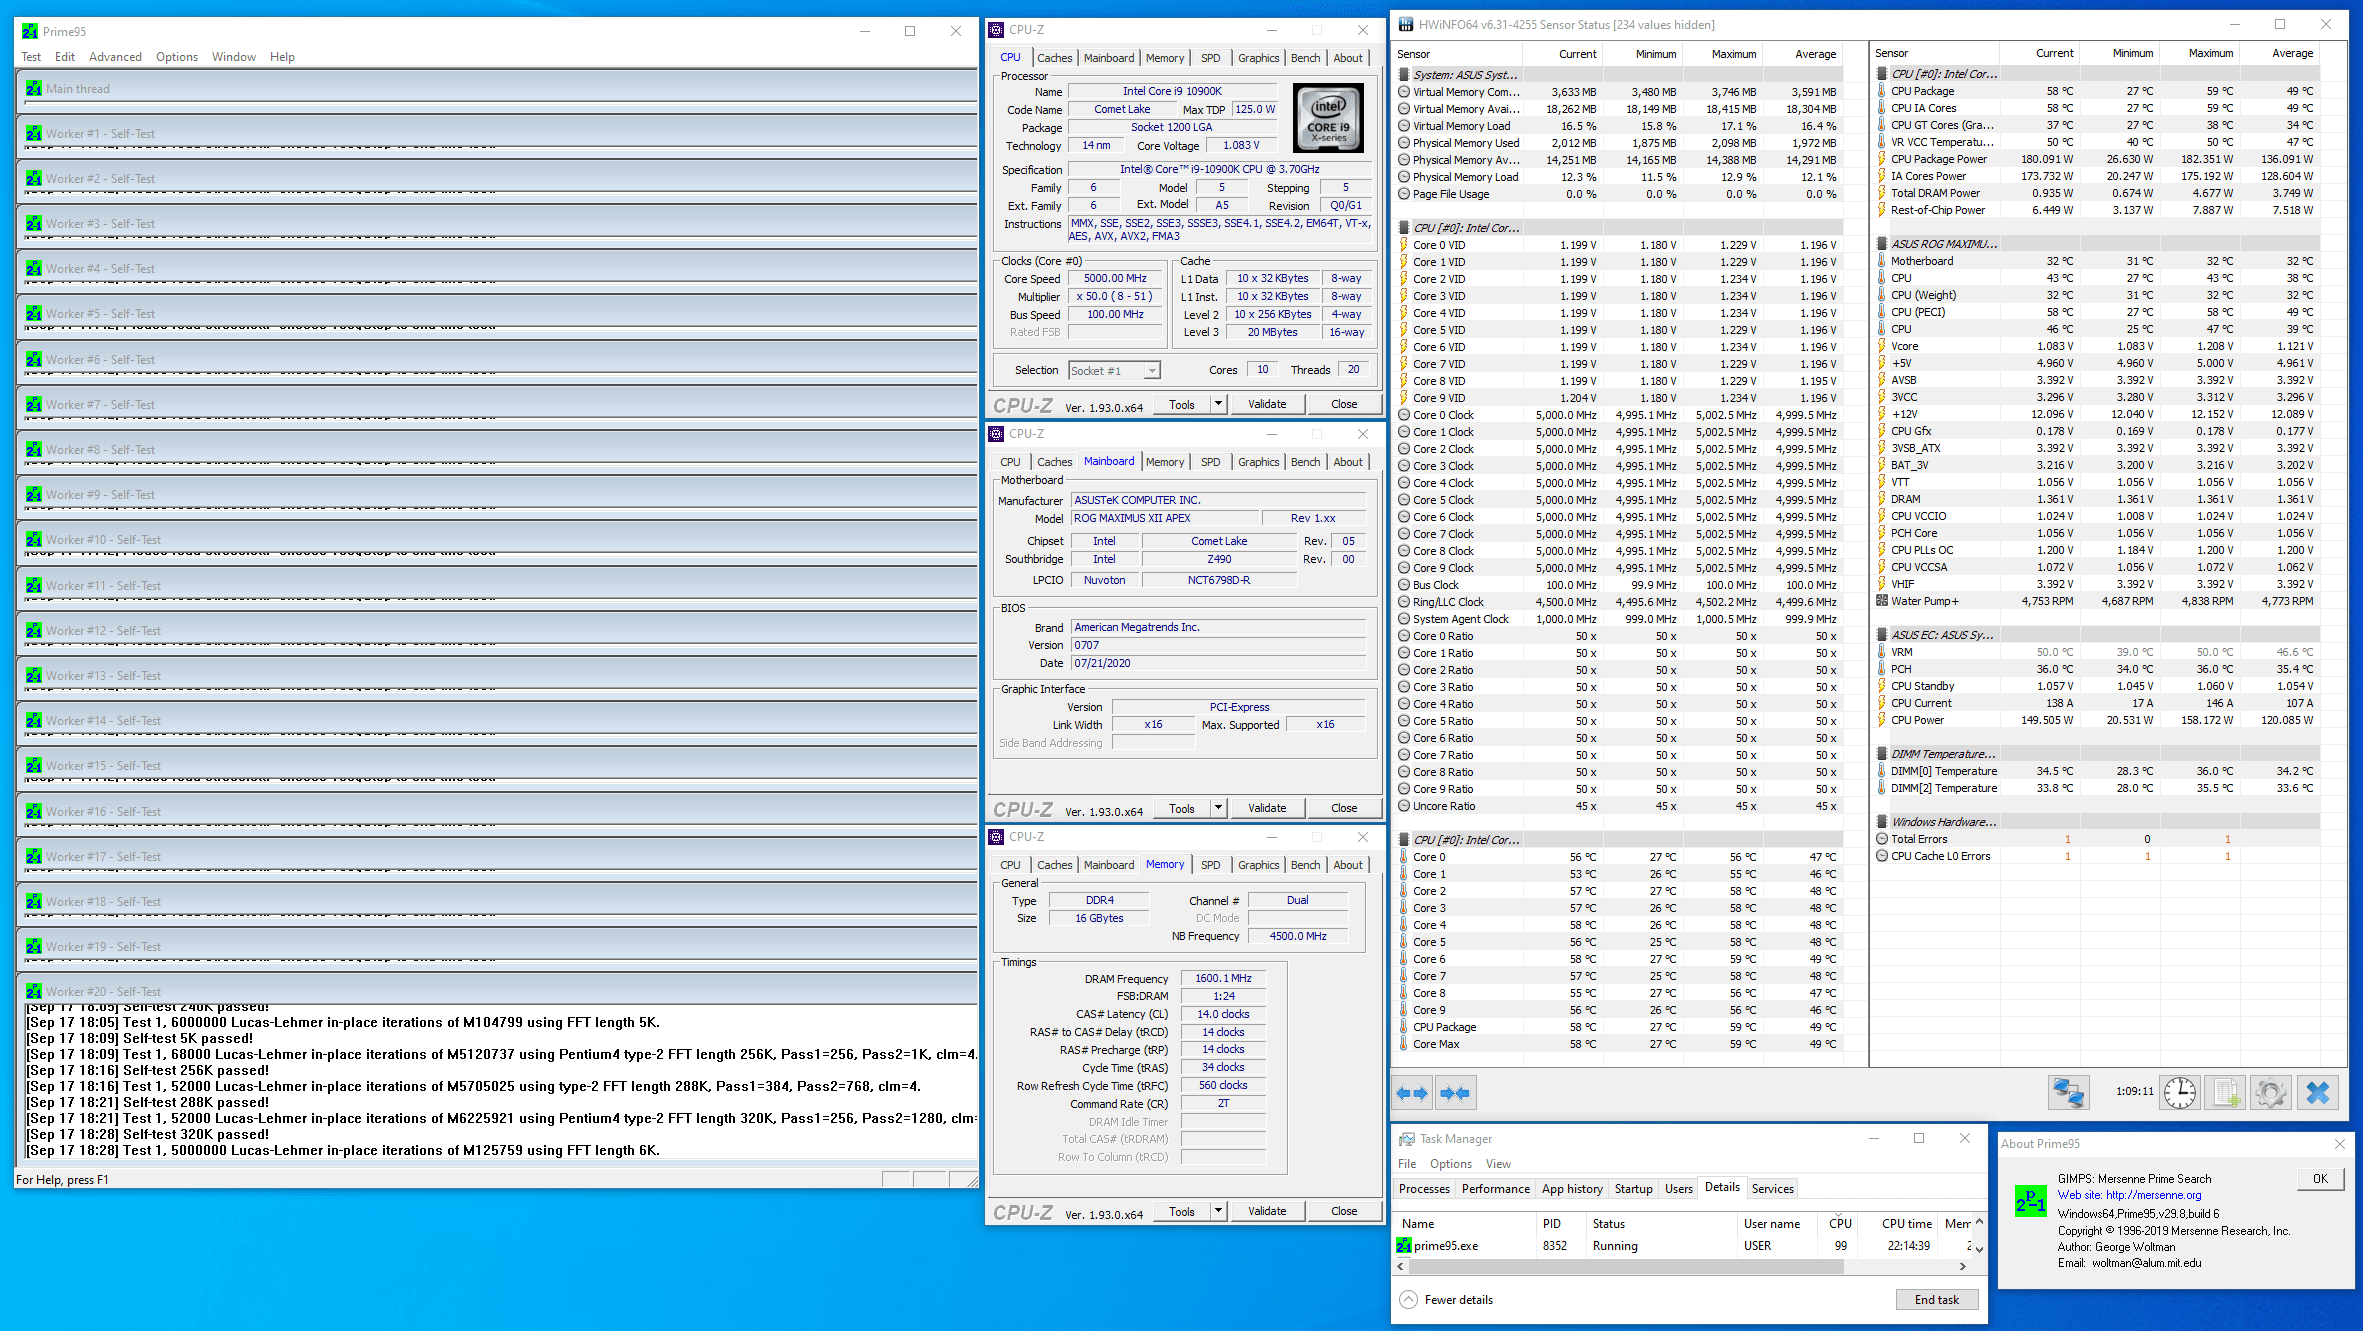
Task: Click Mersenne prime logo in About Prime95
Action: (x=2030, y=1200)
